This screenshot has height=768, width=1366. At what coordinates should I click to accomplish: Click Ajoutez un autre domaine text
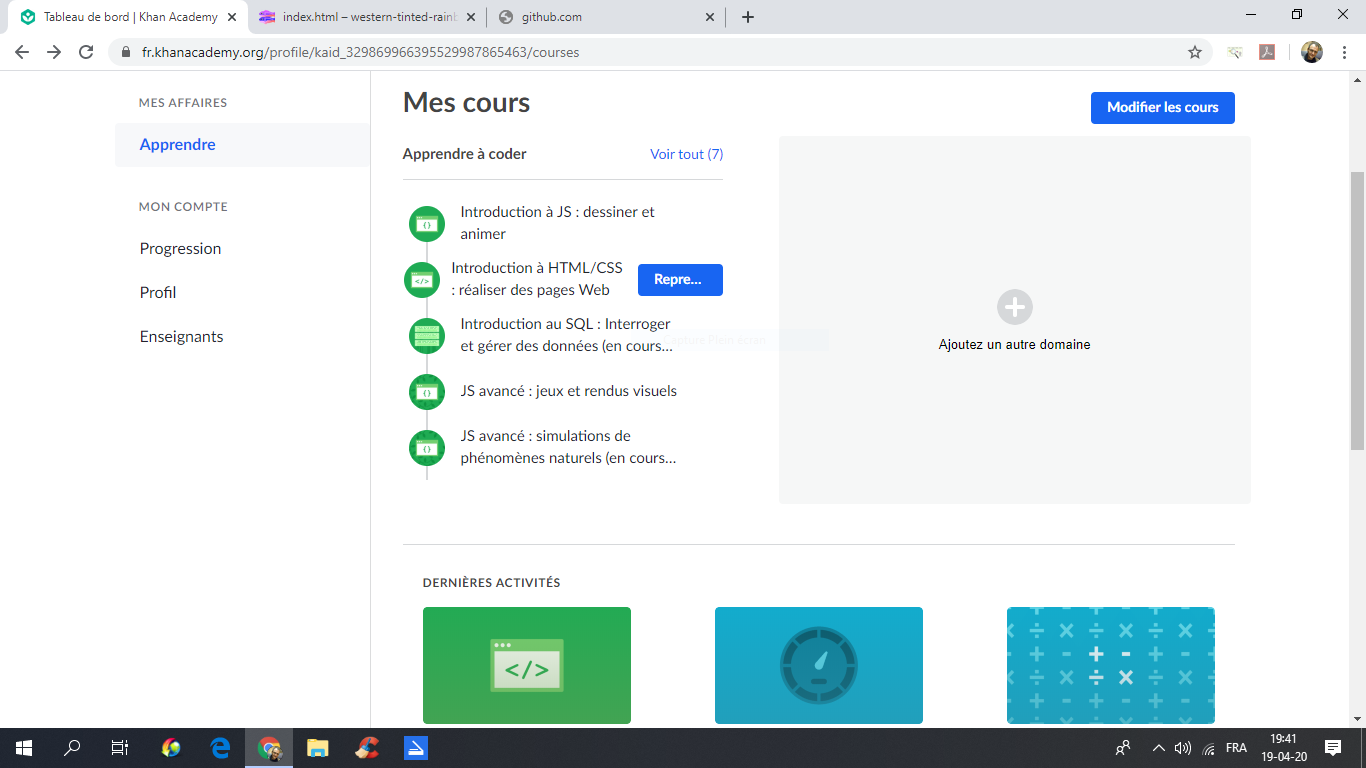1014,345
